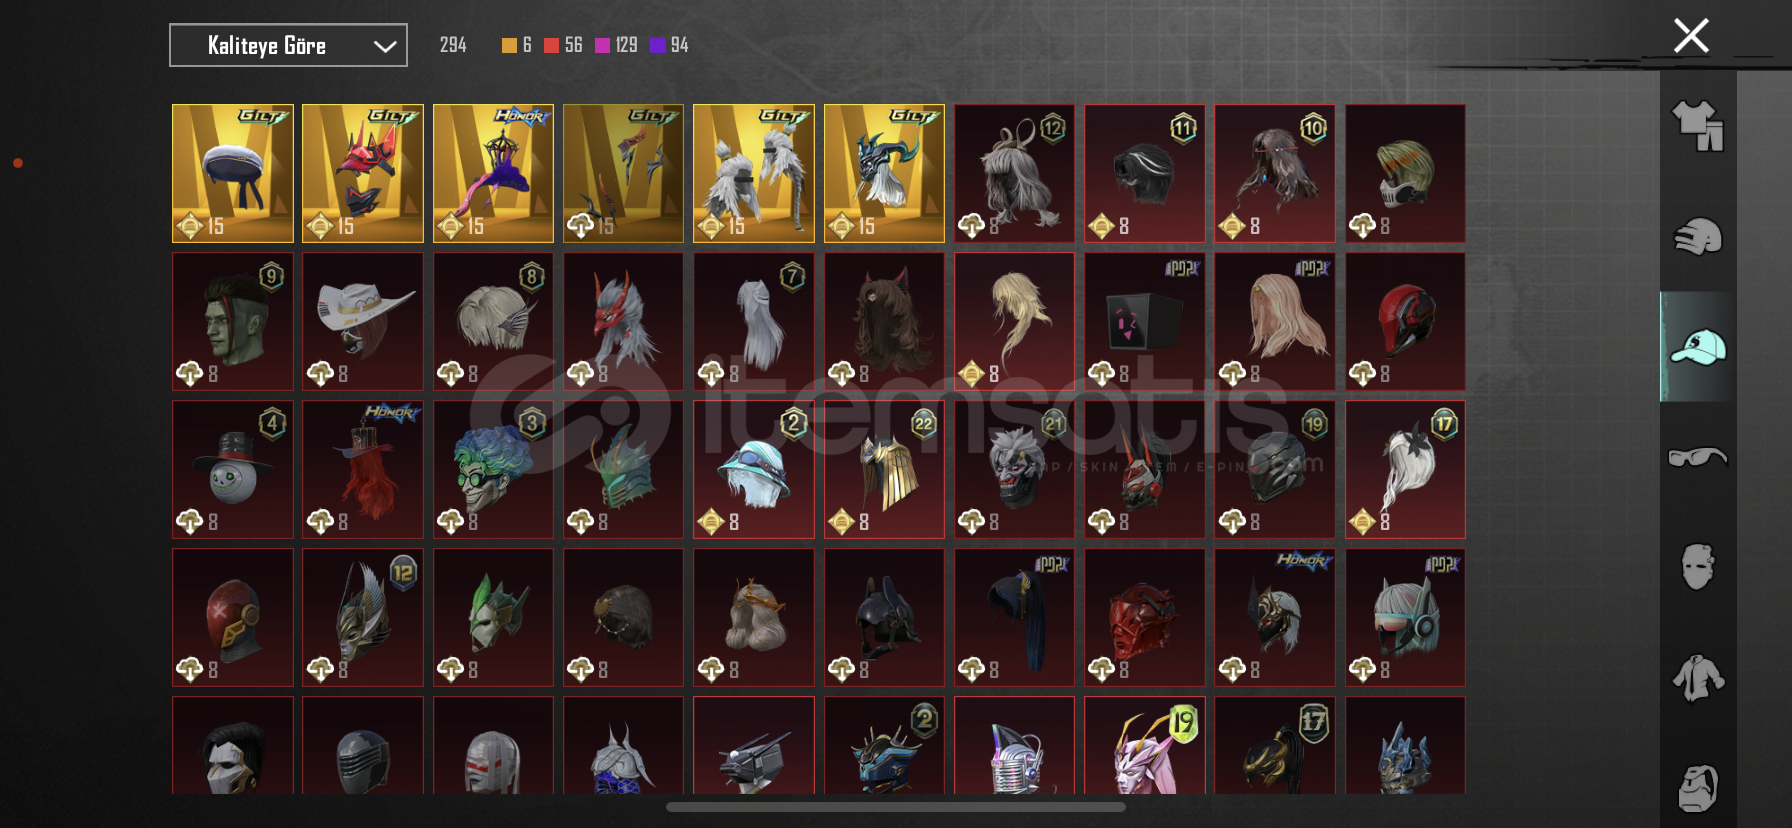Viewport: 1792px width, 828px height.
Task: Open the outfit sets category icon
Action: (1698, 126)
